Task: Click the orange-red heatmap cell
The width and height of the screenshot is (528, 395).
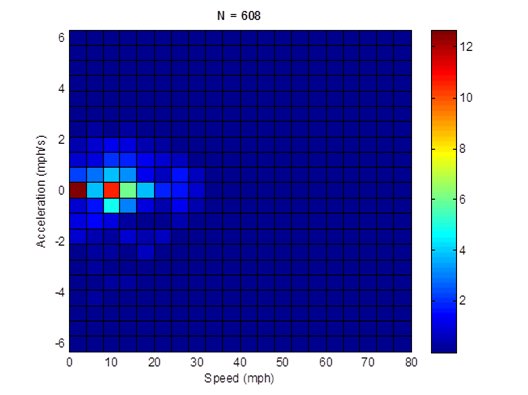Action: [x=112, y=190]
